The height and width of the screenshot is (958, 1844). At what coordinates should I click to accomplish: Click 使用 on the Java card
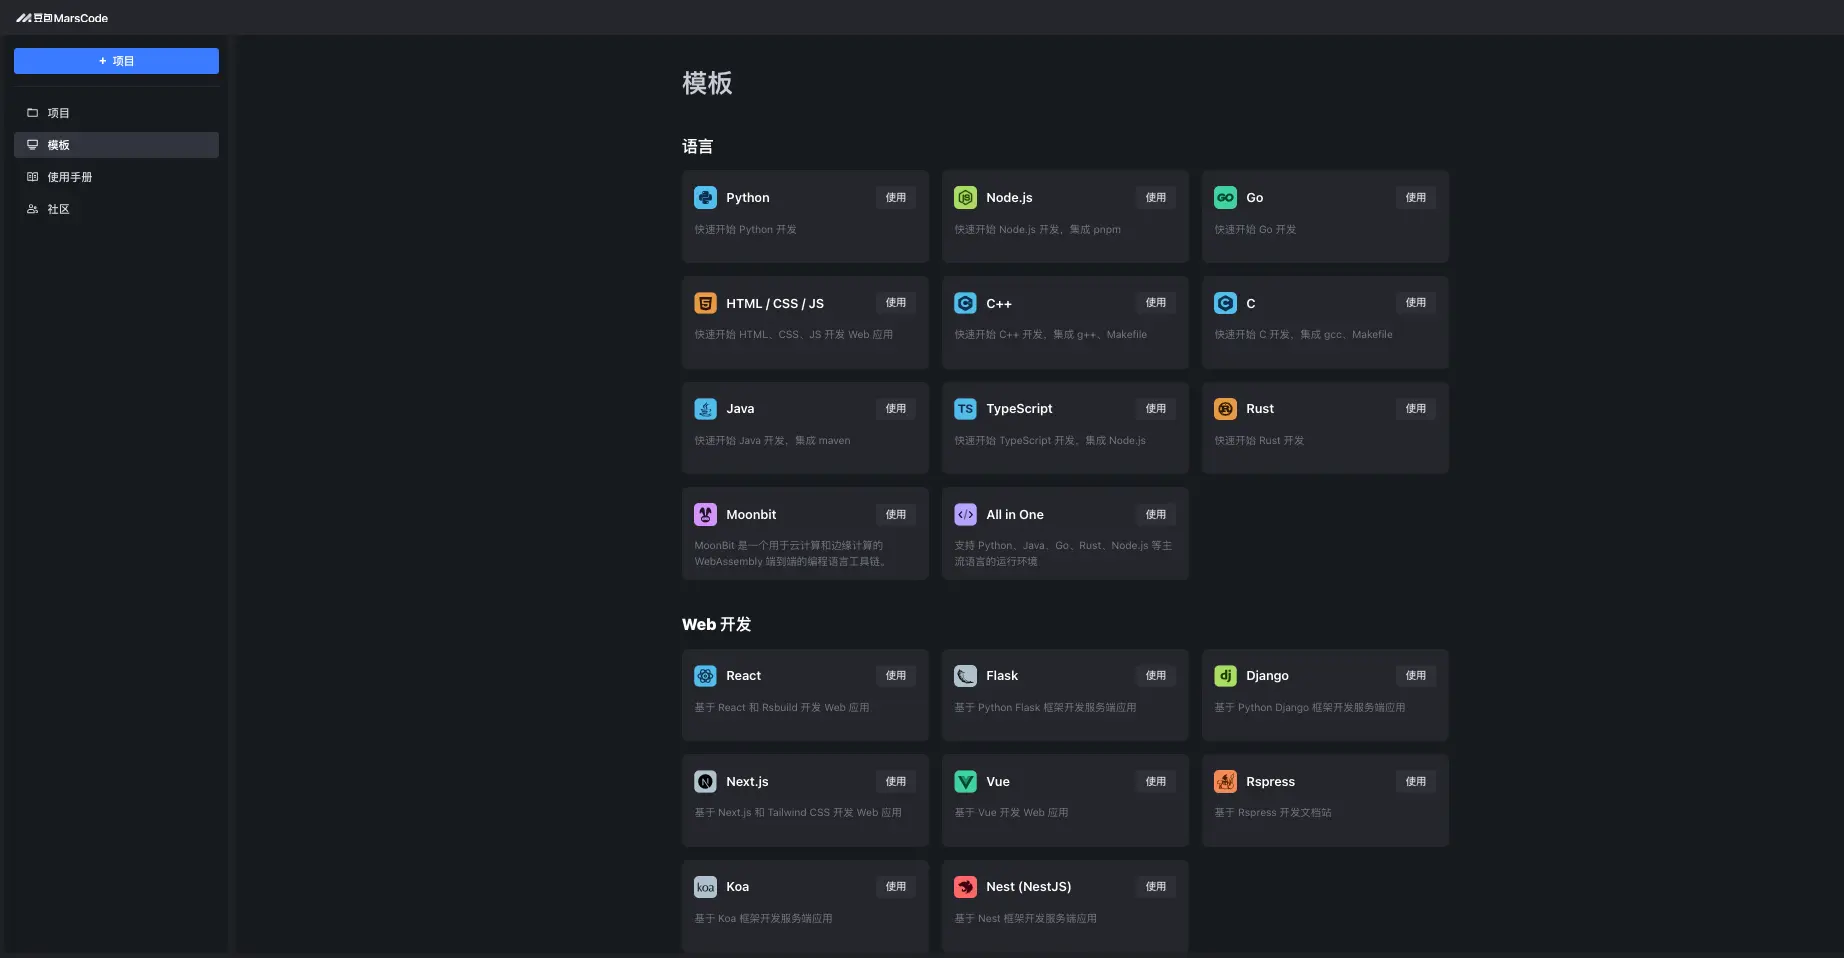896,409
